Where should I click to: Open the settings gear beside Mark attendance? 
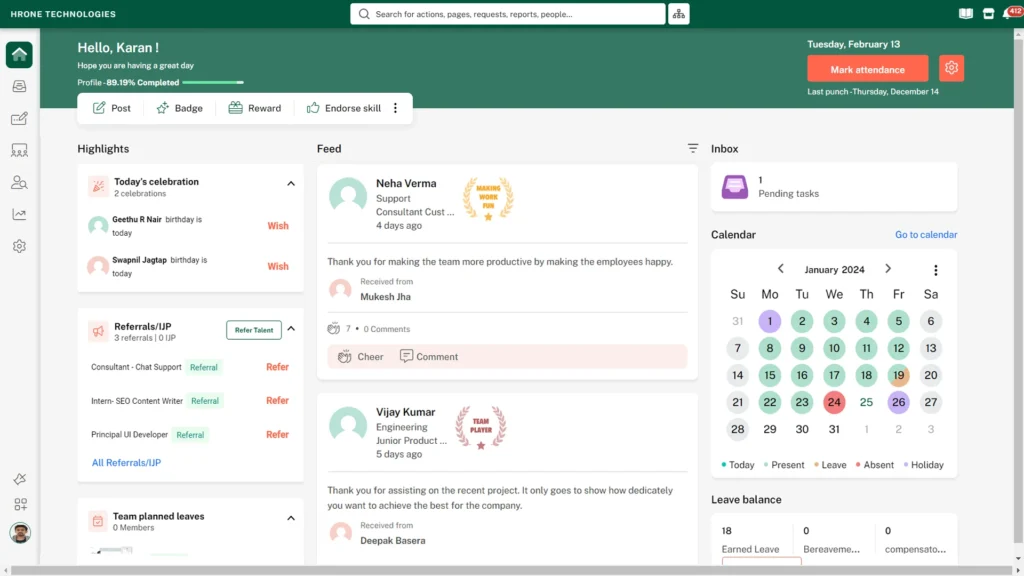pyautogui.click(x=950, y=68)
